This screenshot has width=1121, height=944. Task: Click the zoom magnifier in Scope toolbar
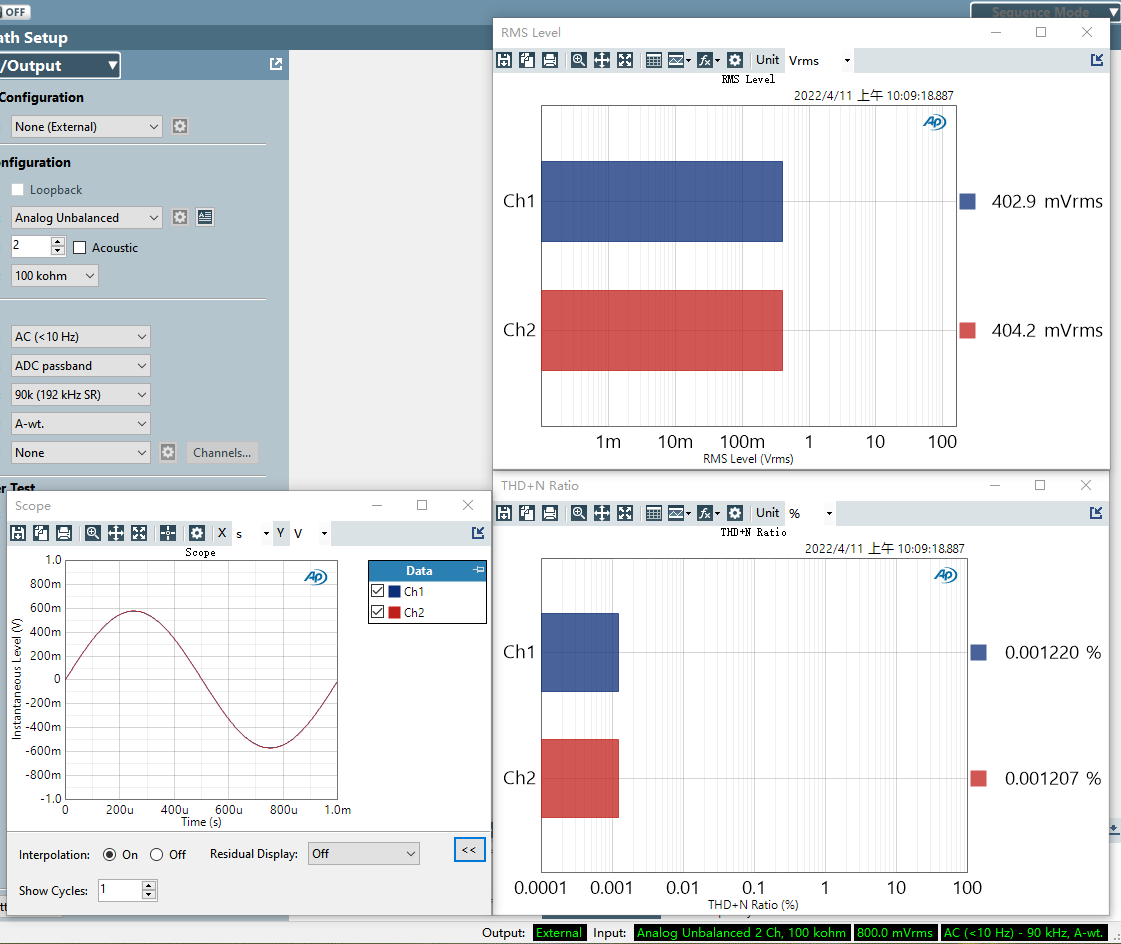pyautogui.click(x=92, y=533)
